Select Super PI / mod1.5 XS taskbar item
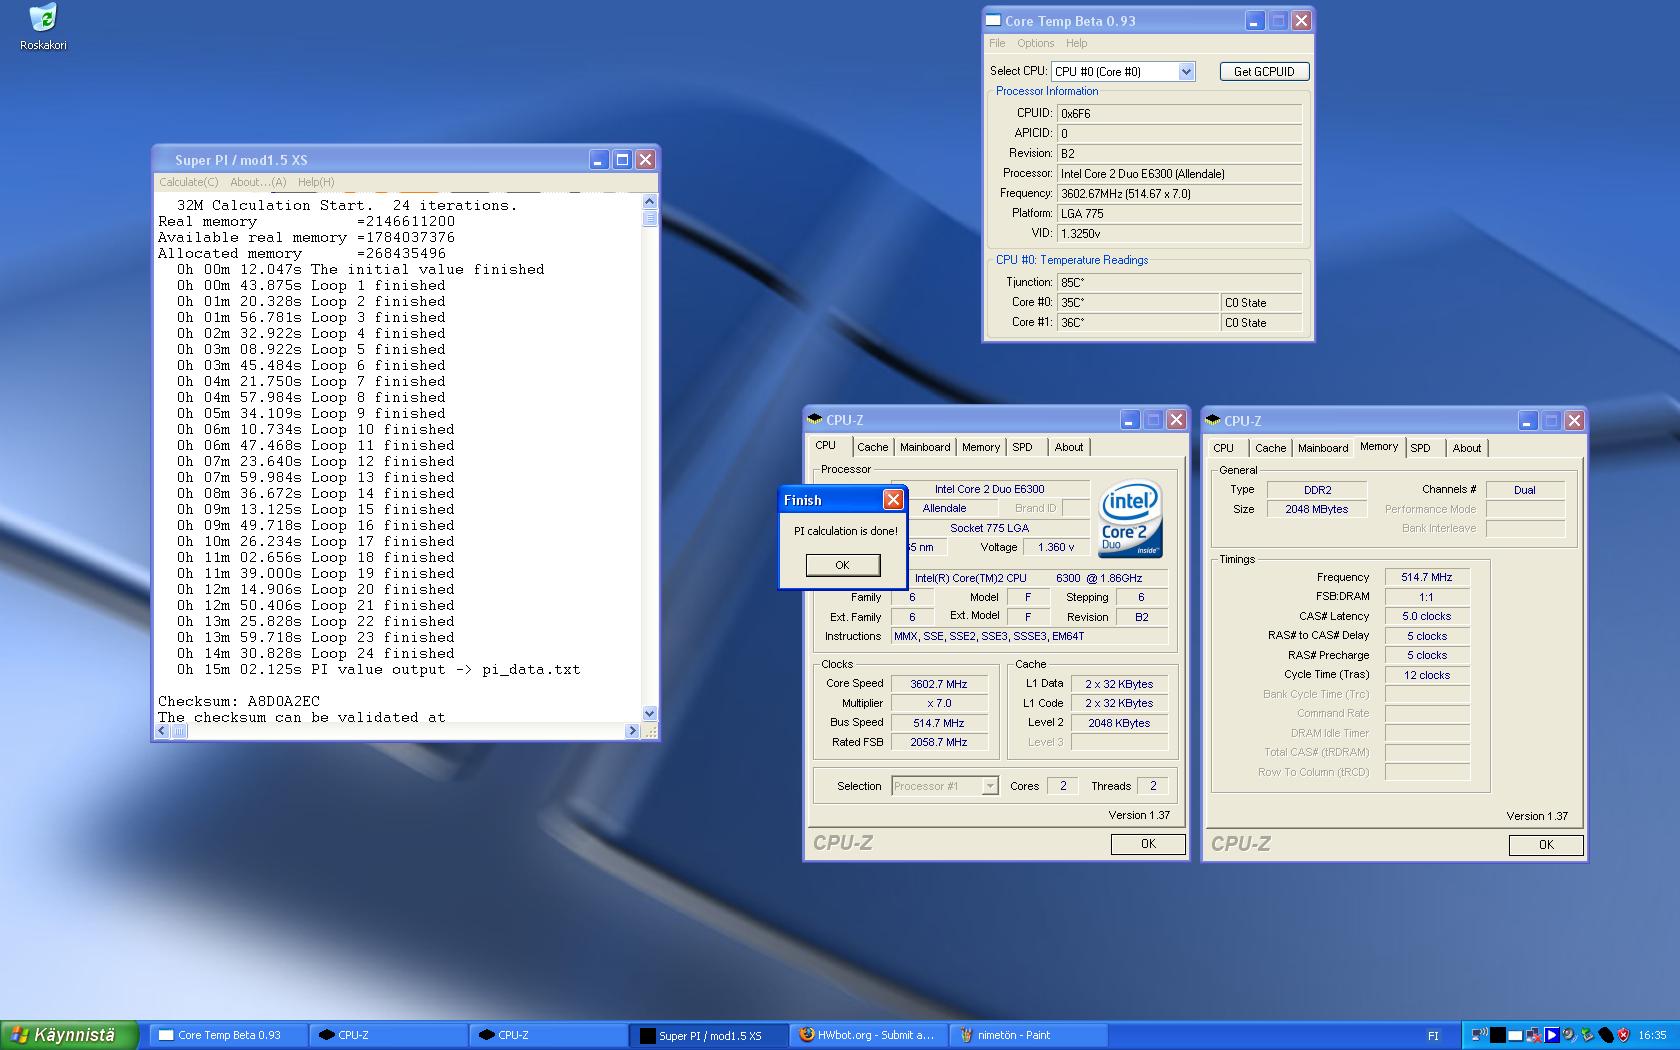1680x1050 pixels. [708, 1035]
